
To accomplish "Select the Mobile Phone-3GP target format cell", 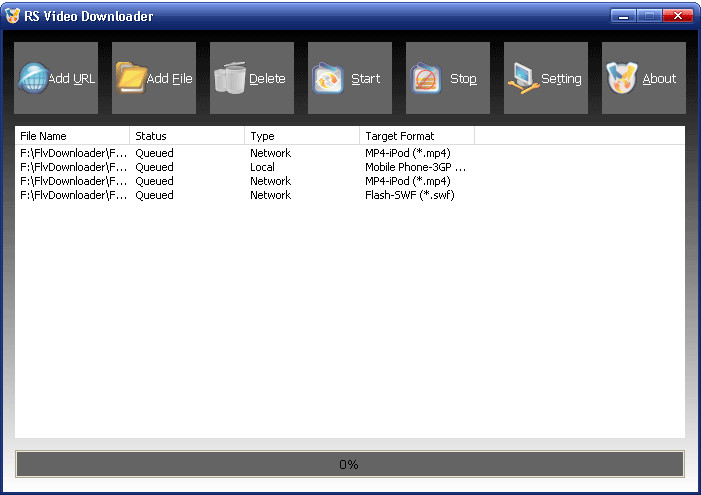I will [x=415, y=167].
